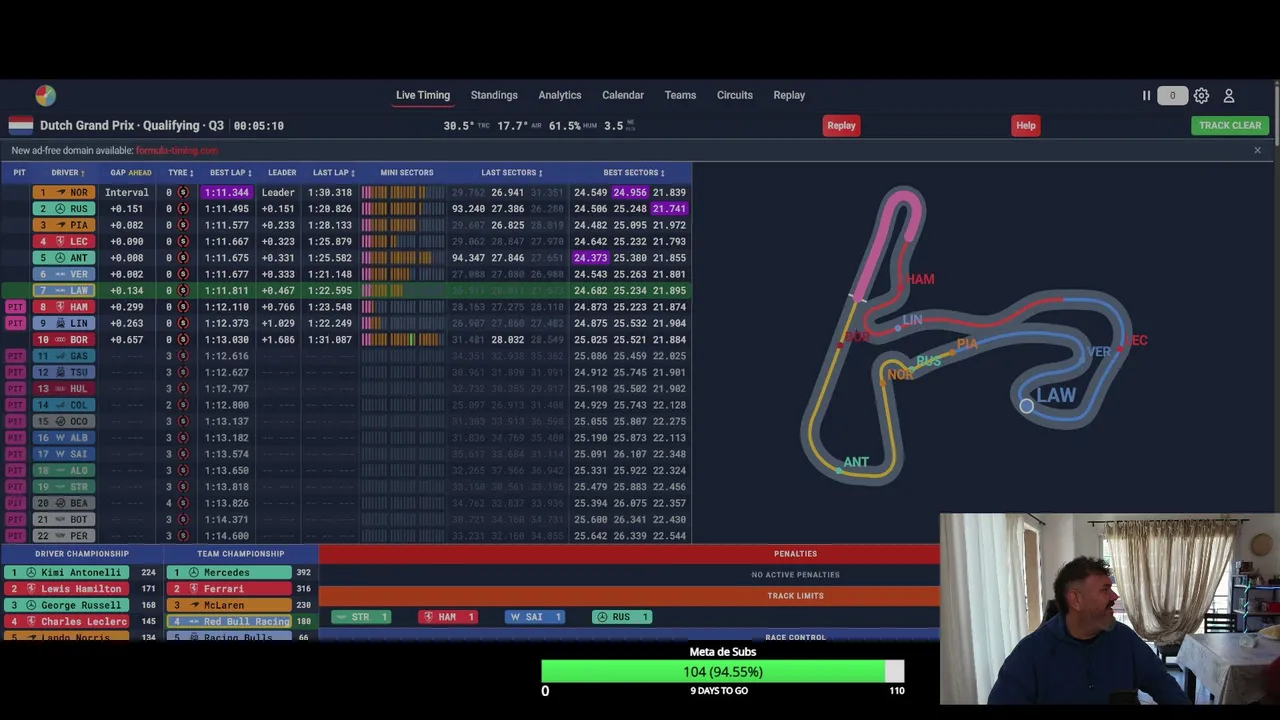Click the HAM track limits chip
The height and width of the screenshot is (720, 1280).
coord(447,617)
